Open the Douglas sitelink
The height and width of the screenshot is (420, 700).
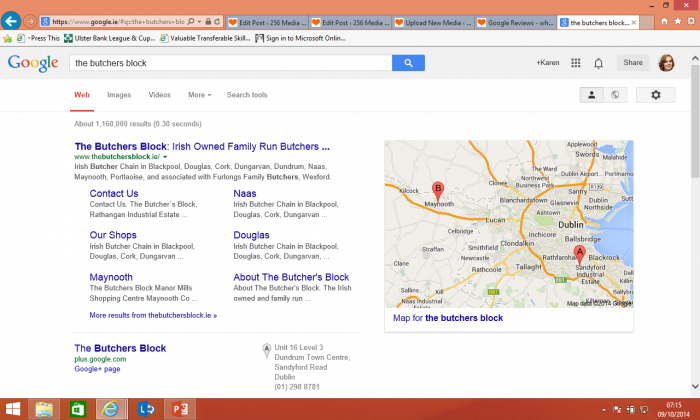tap(251, 235)
